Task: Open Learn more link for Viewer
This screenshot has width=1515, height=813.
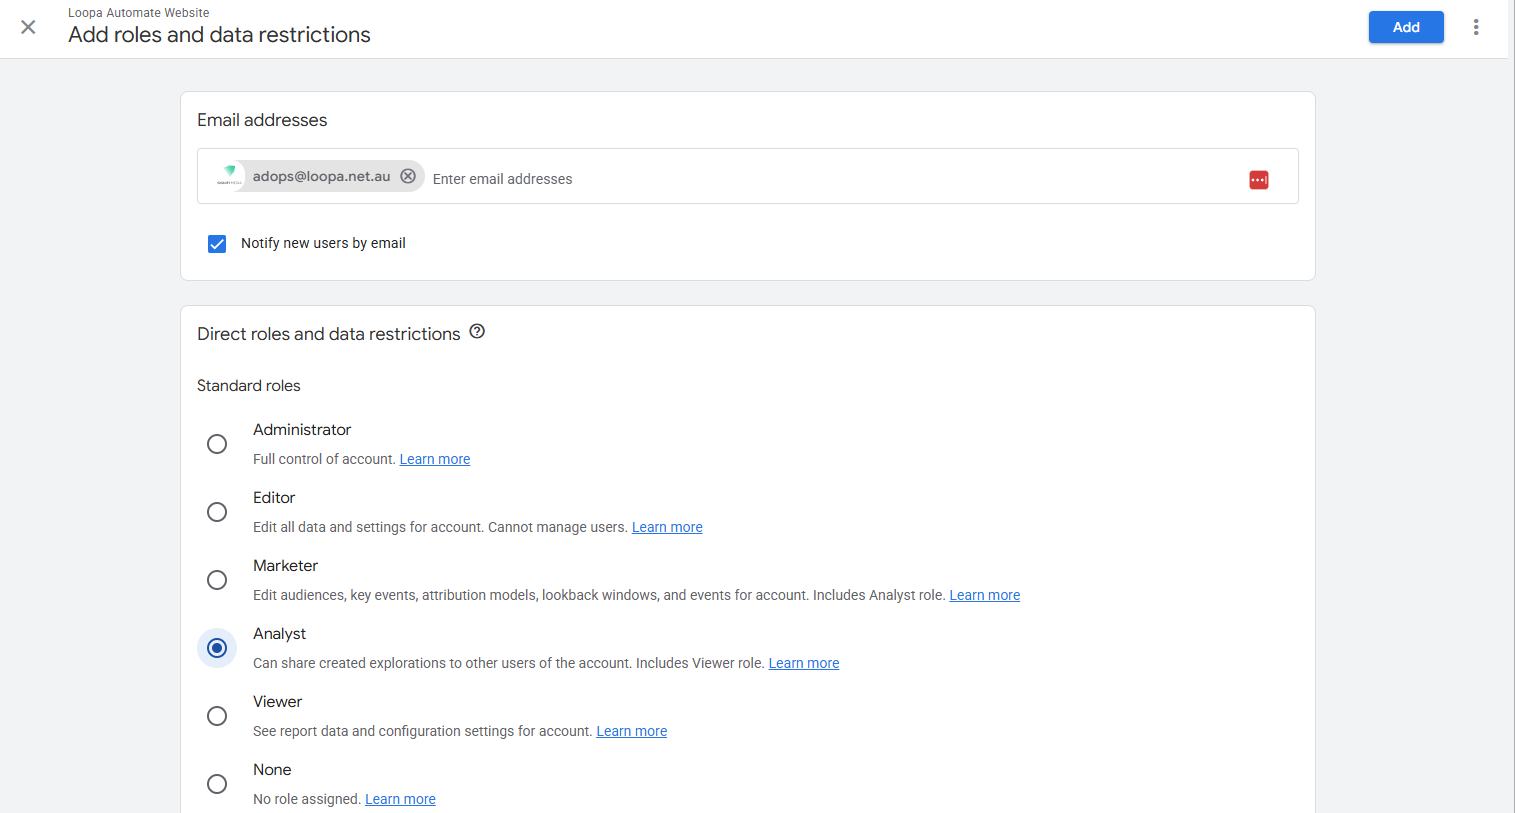Action: (x=632, y=731)
